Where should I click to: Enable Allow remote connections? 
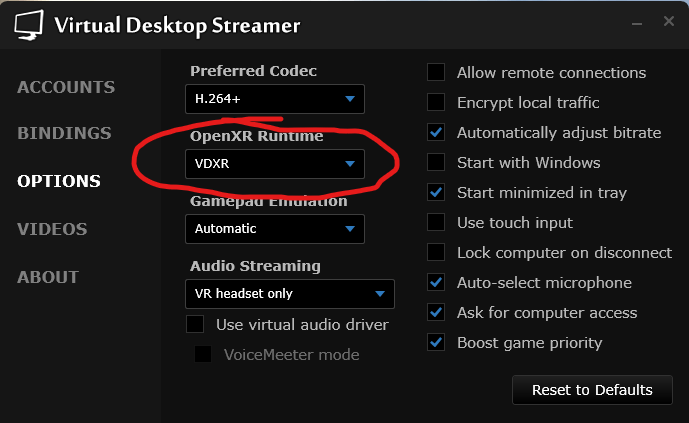point(436,72)
